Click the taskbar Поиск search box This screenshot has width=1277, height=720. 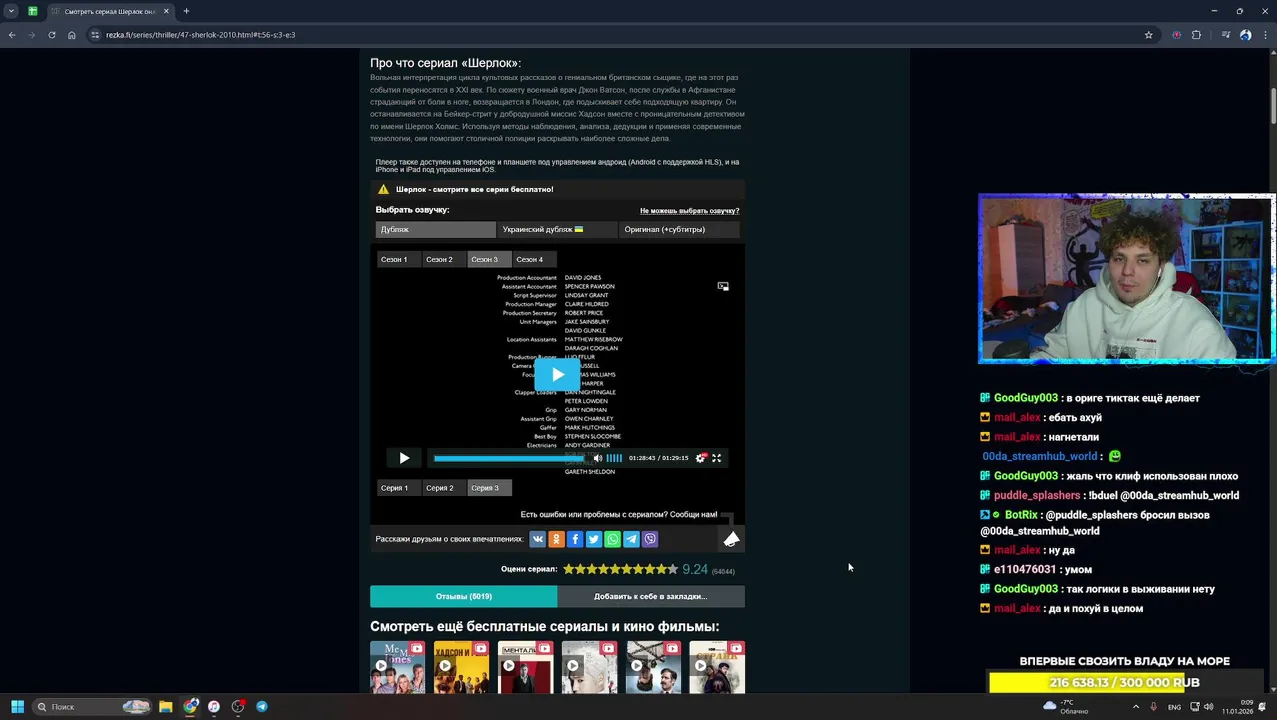[x=92, y=706]
